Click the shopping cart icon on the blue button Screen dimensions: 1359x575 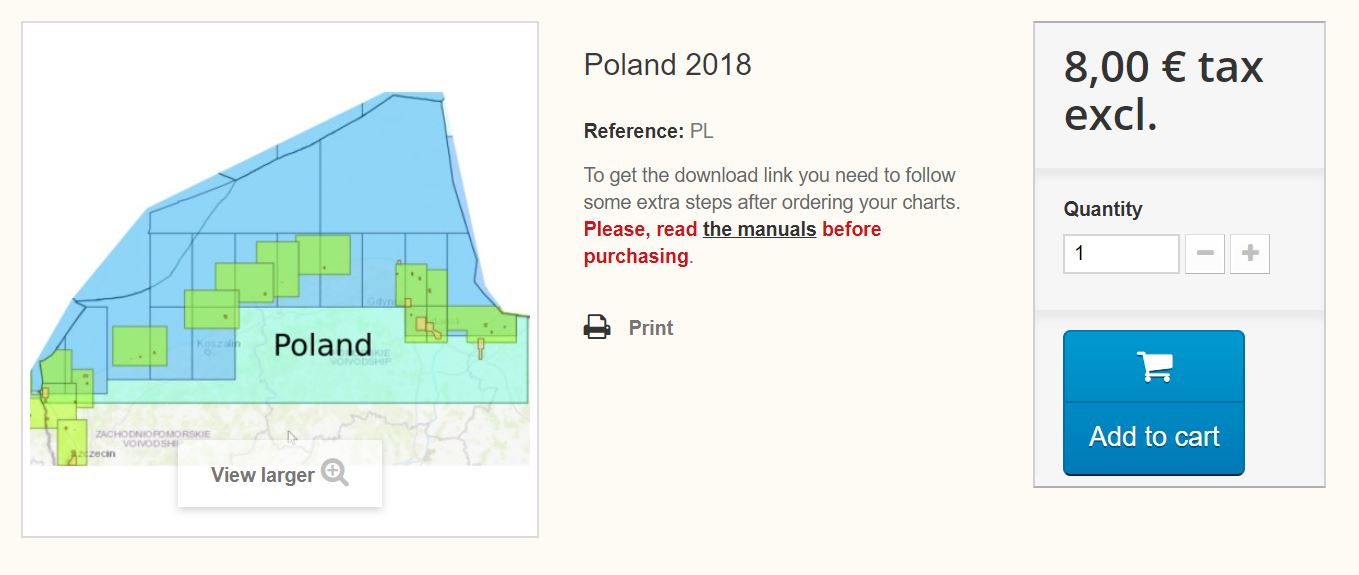pos(1154,366)
